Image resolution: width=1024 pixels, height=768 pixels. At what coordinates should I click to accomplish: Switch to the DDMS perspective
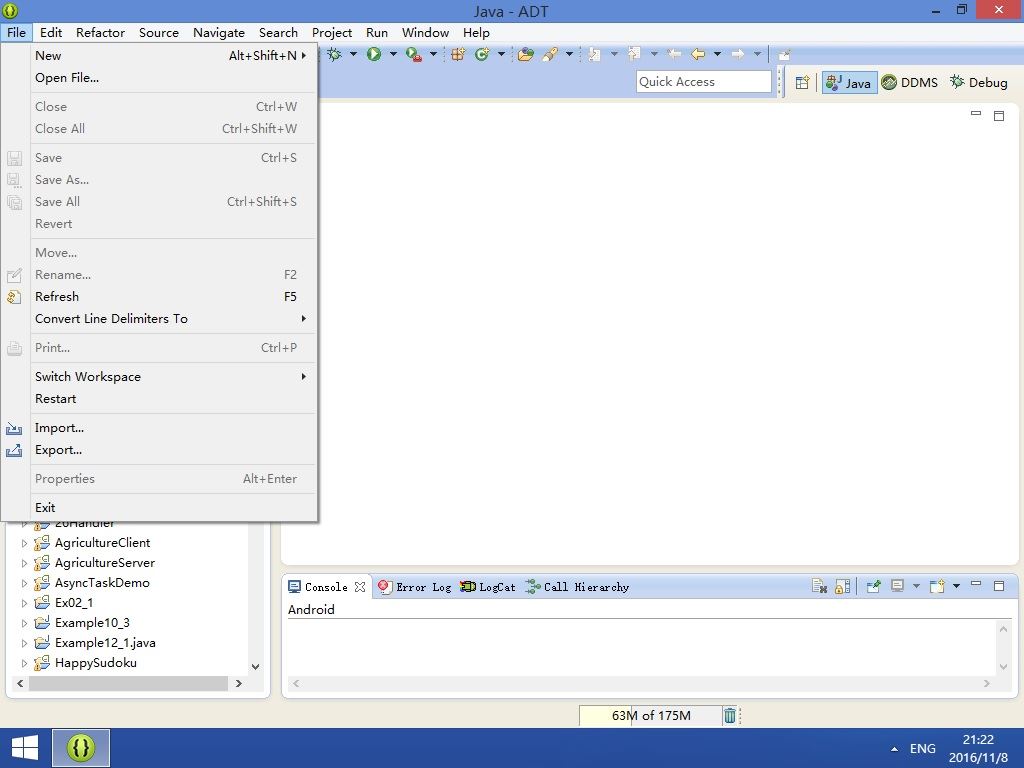pyautogui.click(x=910, y=82)
